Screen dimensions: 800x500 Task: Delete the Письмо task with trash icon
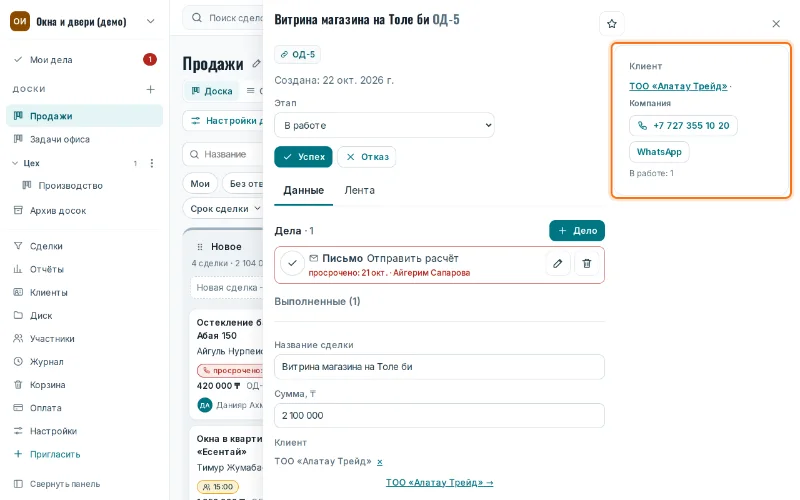coord(586,264)
